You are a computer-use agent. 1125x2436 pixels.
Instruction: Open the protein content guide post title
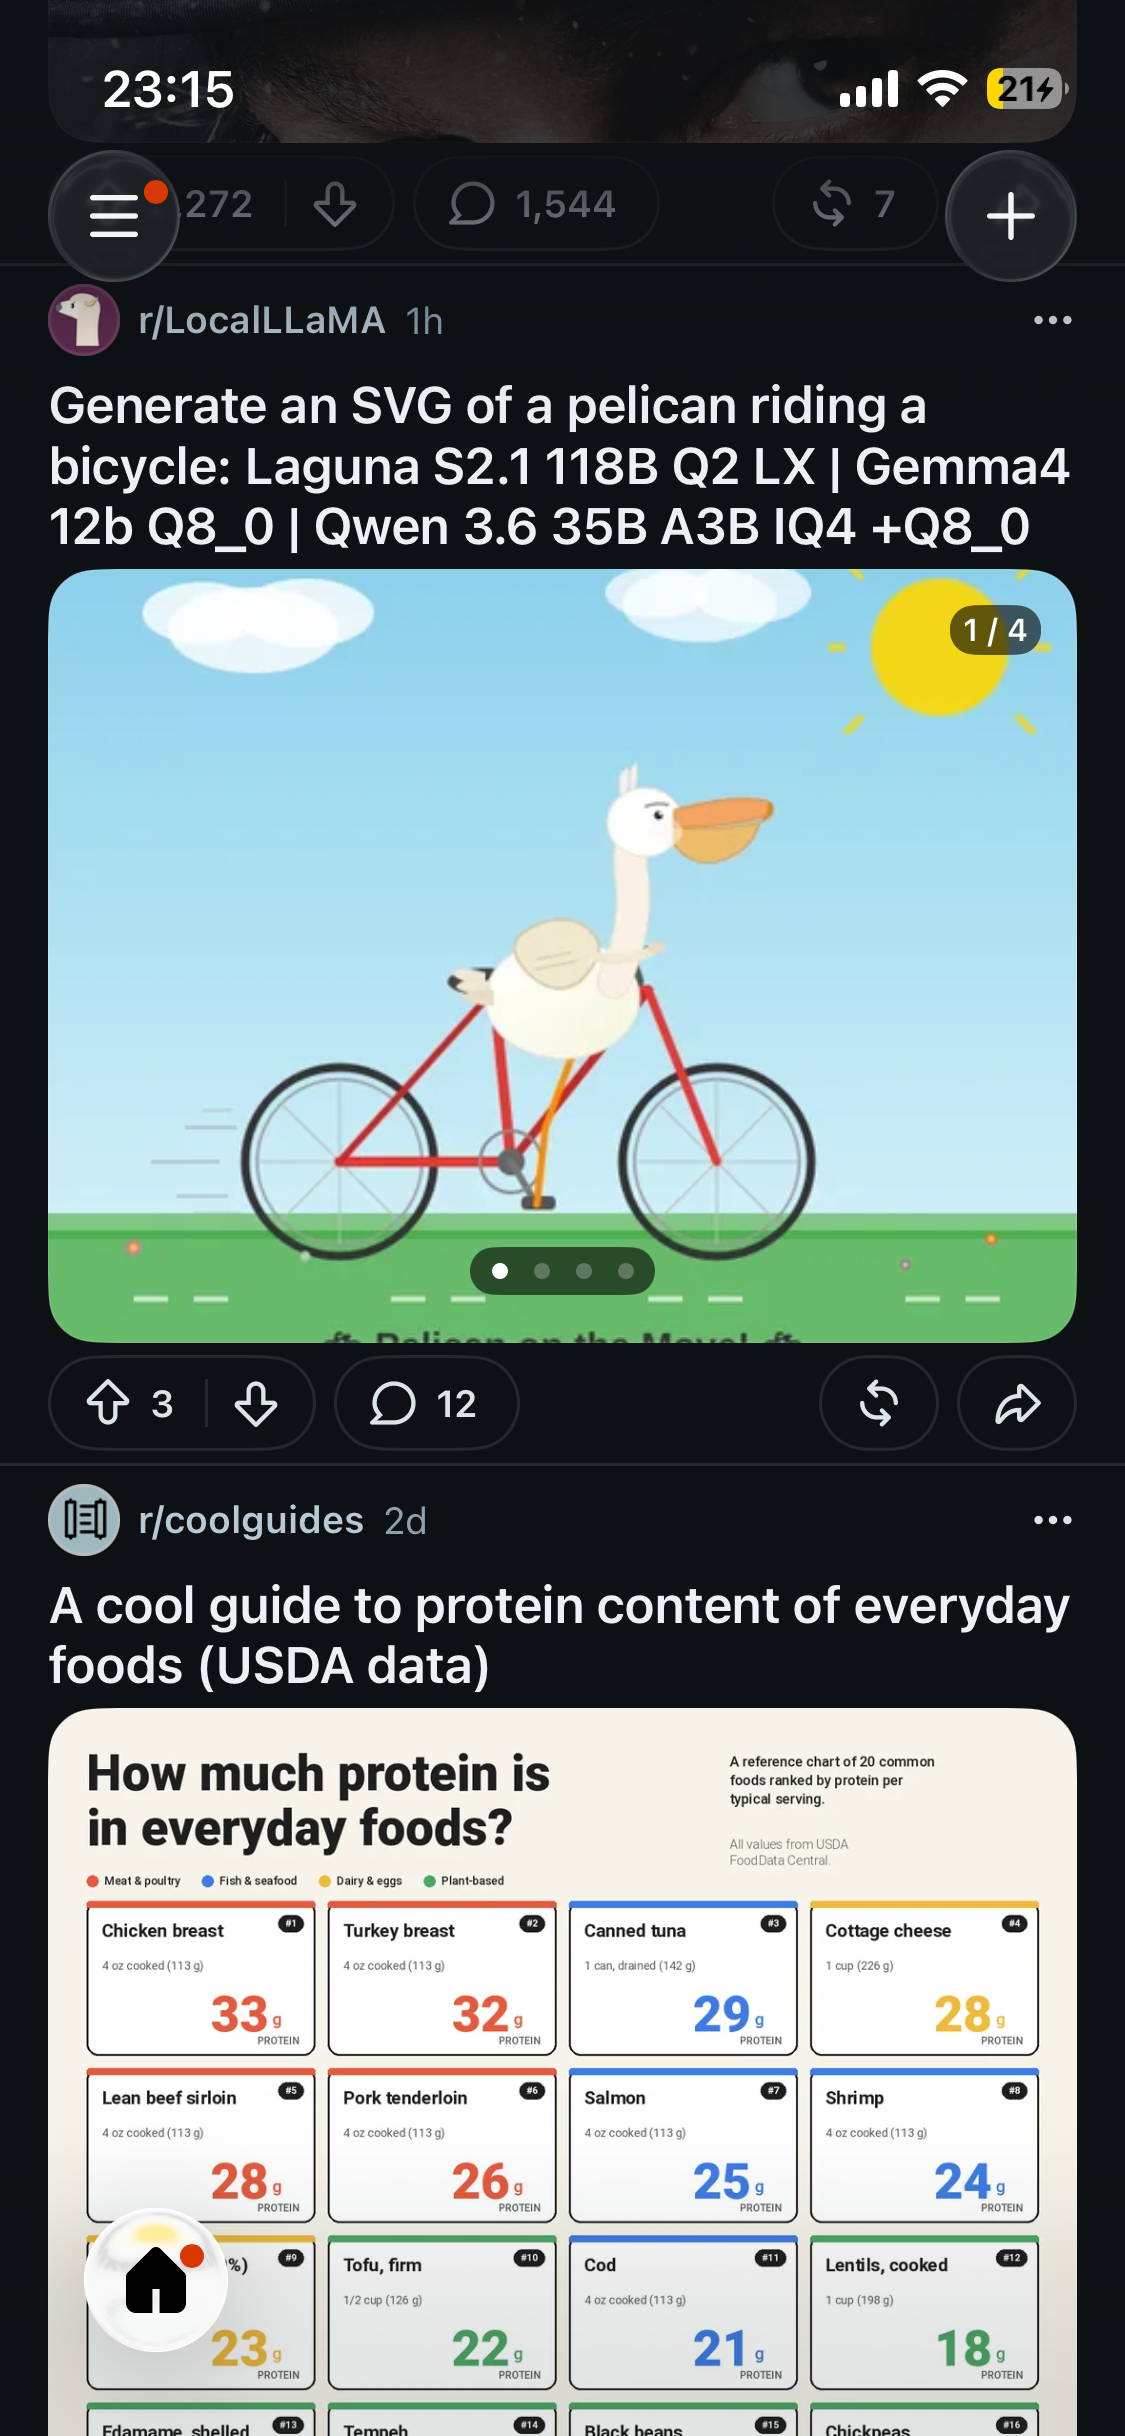coord(560,1635)
